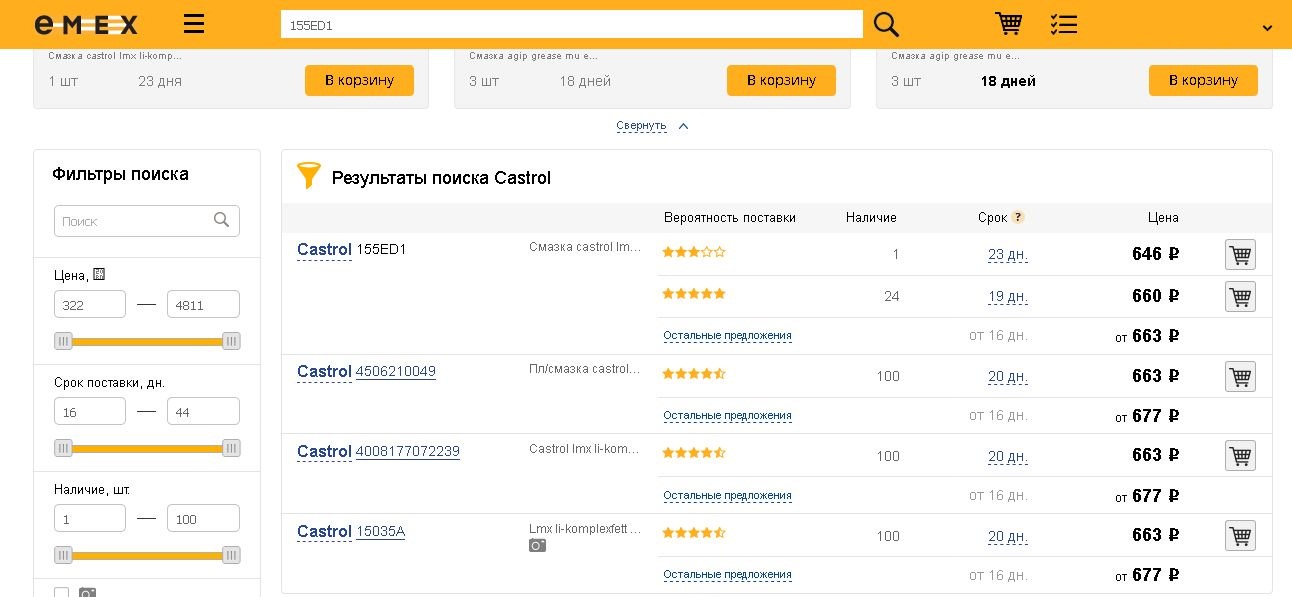Tick the photo filter checkbox below Наличие

(62, 592)
